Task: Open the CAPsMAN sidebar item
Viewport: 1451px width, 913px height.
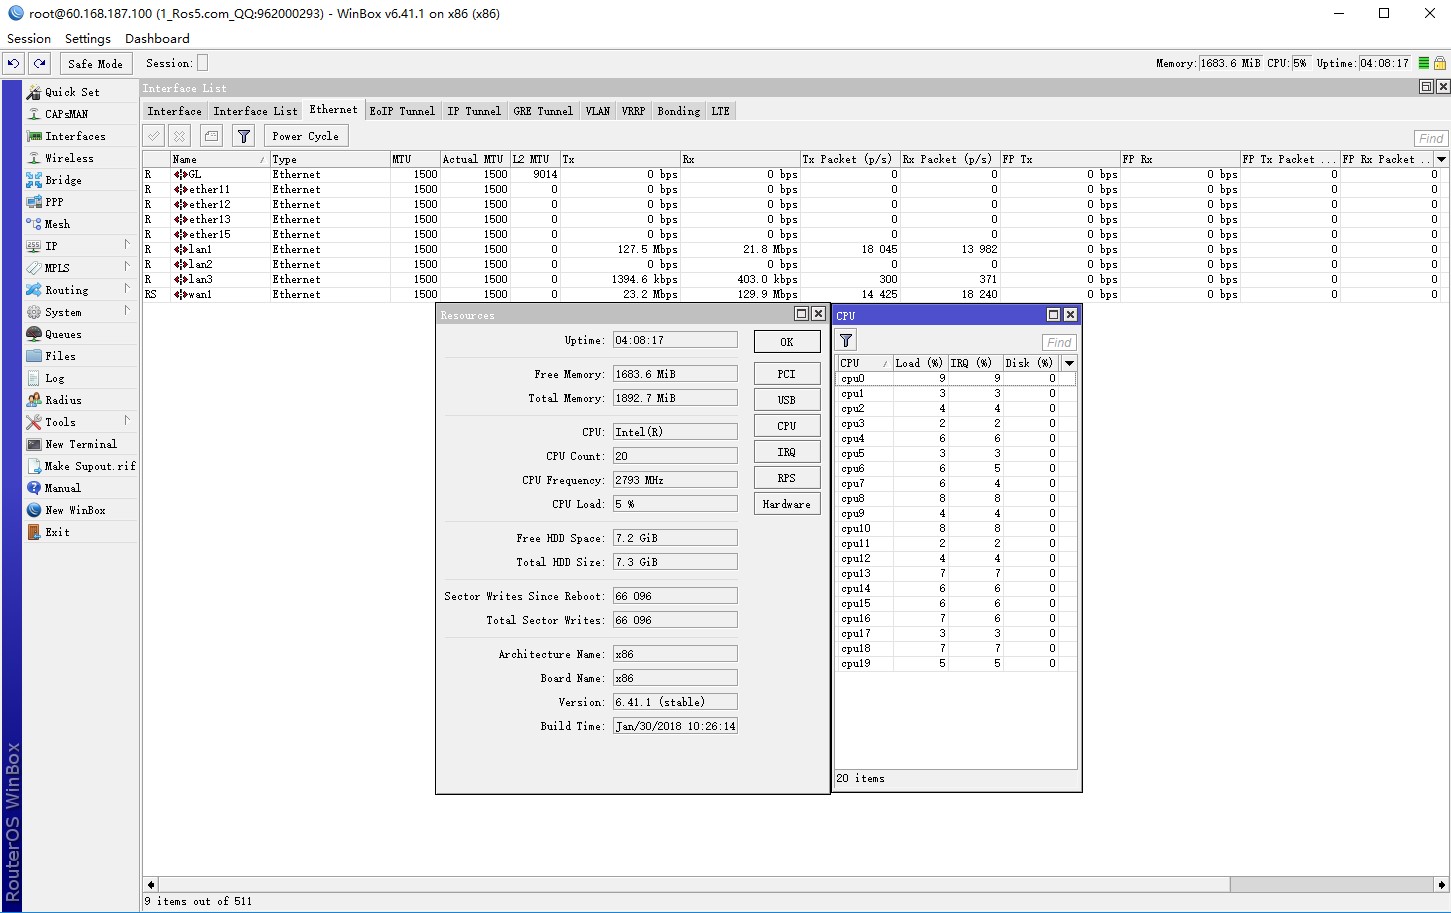Action: point(66,114)
